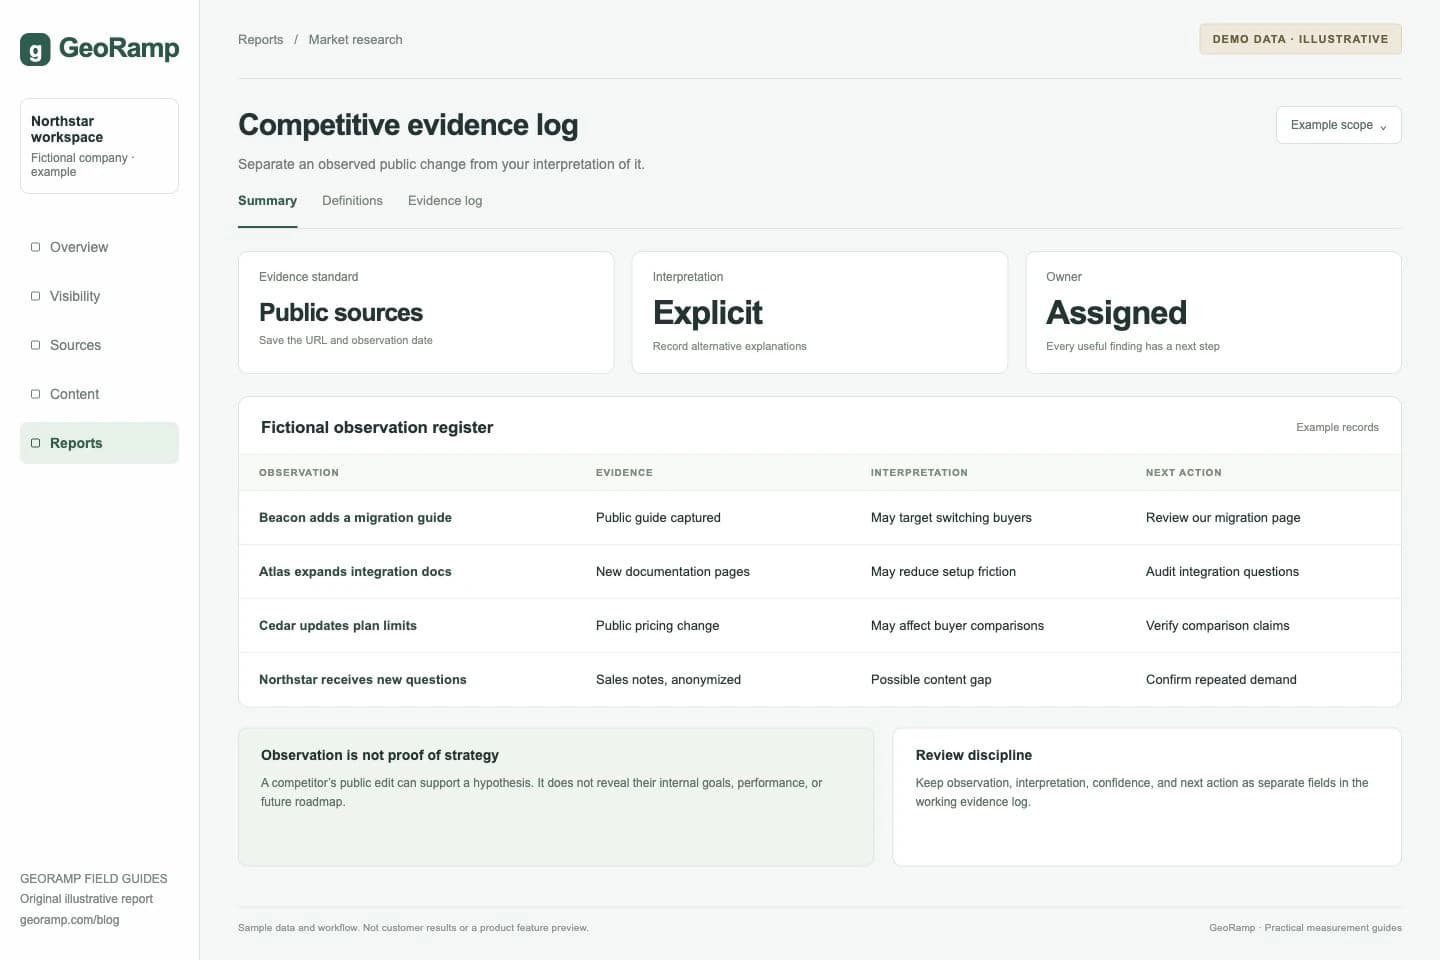The height and width of the screenshot is (960, 1440).
Task: Click the Reports breadcrumb link
Action: pos(260,40)
